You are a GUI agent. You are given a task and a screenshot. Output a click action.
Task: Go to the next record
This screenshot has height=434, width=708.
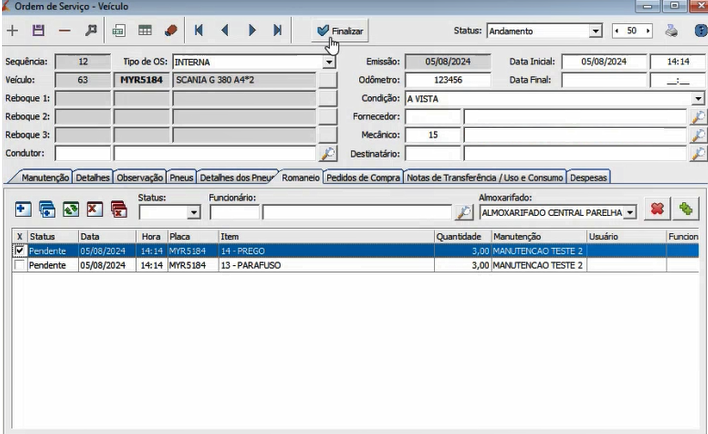pyautogui.click(x=252, y=31)
